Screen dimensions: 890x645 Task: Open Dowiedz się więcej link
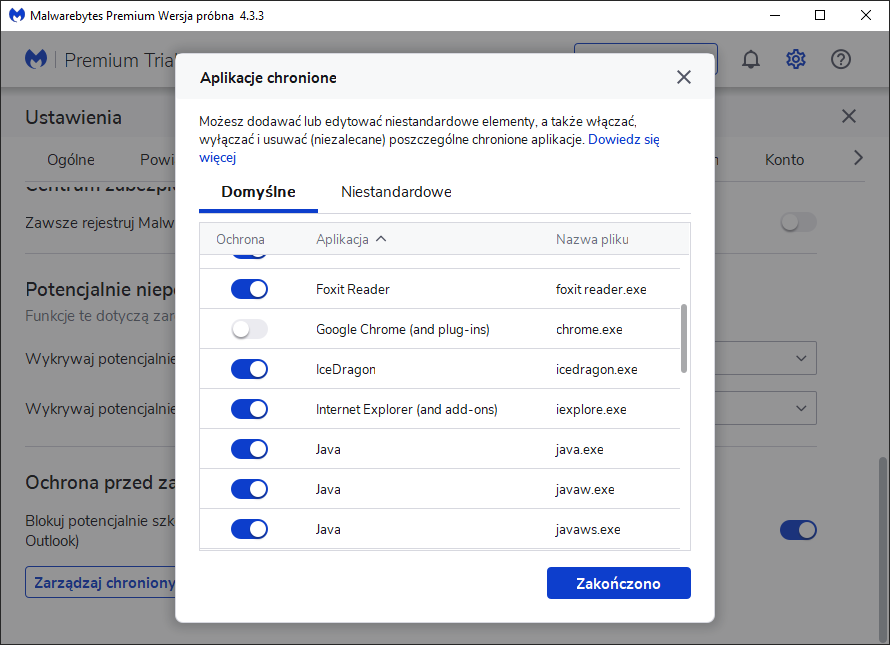click(624, 140)
